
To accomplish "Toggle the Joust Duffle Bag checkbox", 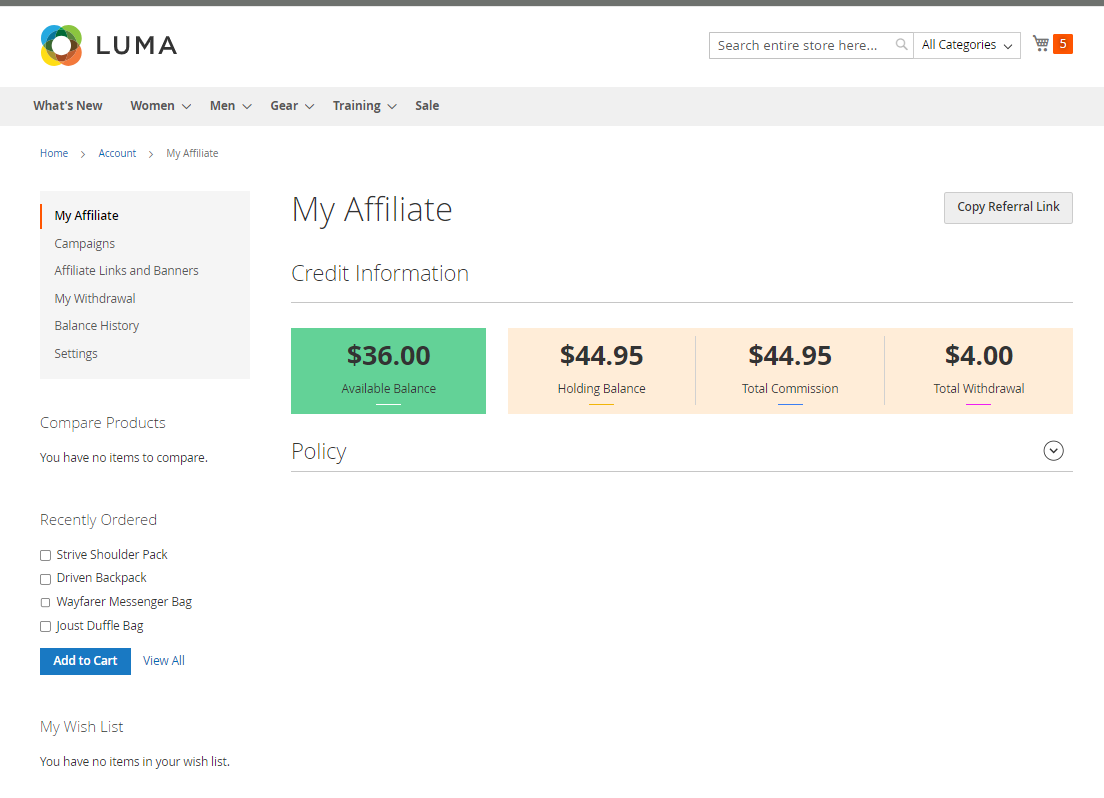I will (x=45, y=627).
